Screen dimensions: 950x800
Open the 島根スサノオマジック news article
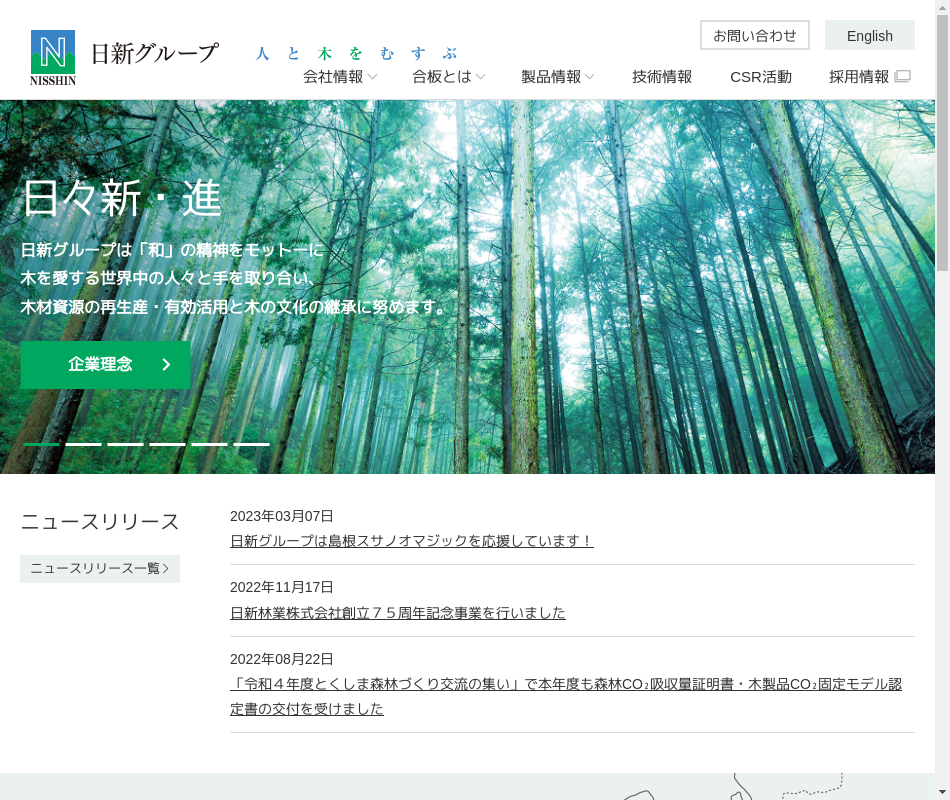pyautogui.click(x=411, y=541)
